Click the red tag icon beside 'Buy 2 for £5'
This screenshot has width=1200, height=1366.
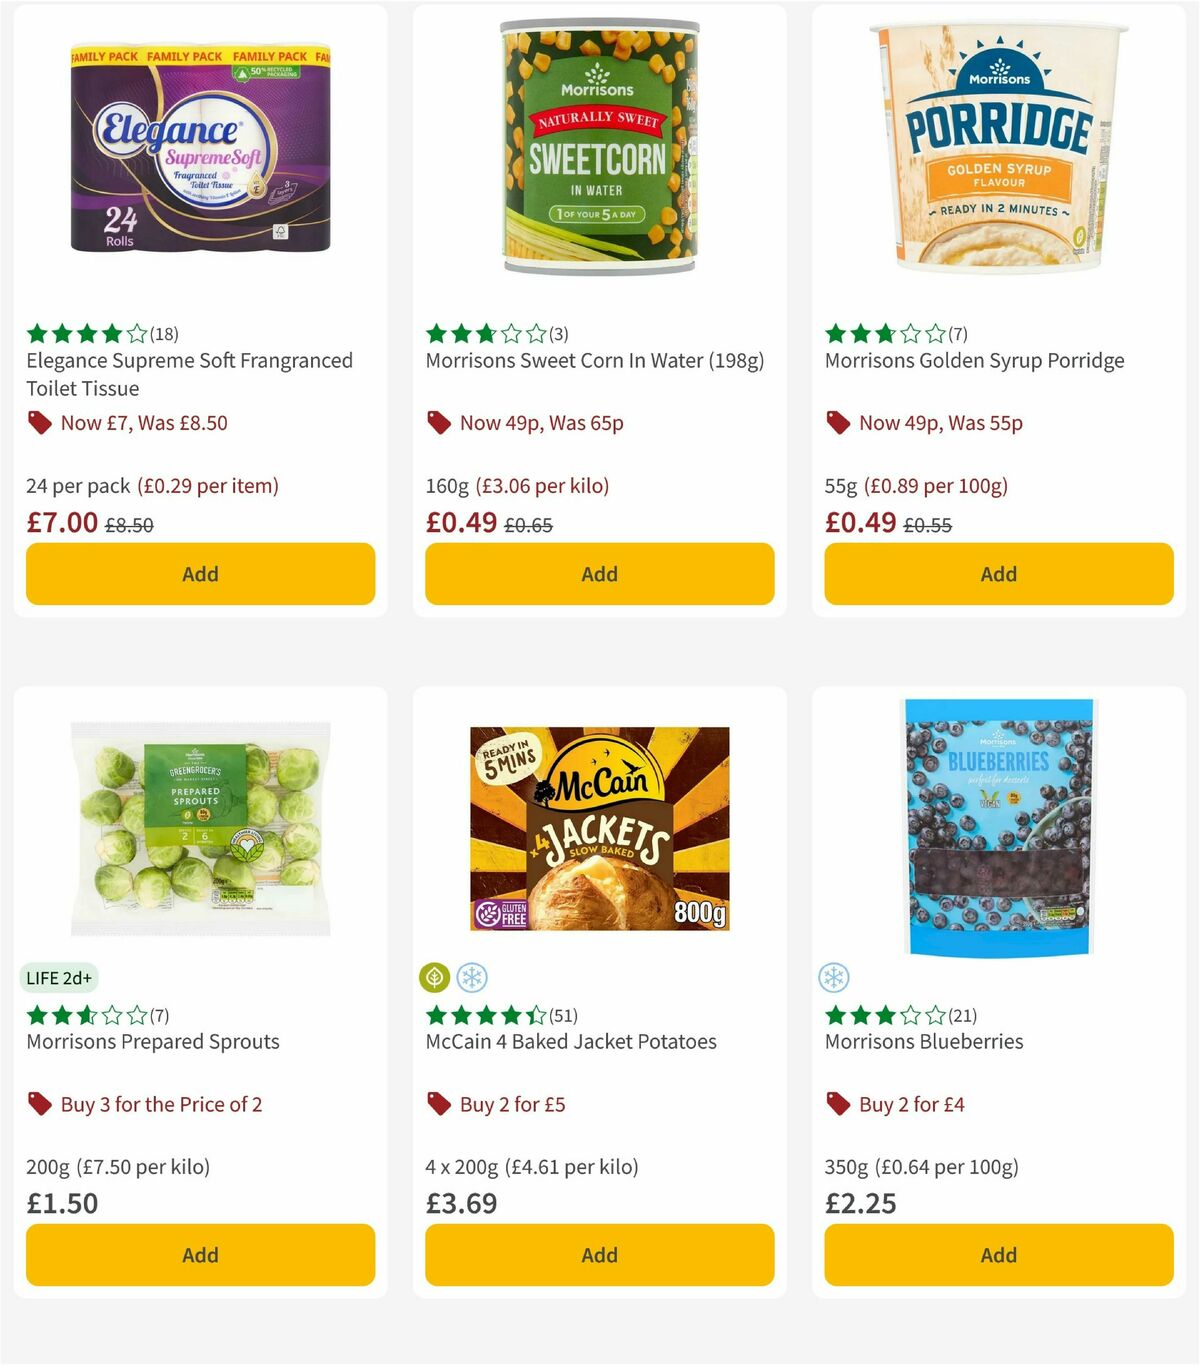point(438,1104)
